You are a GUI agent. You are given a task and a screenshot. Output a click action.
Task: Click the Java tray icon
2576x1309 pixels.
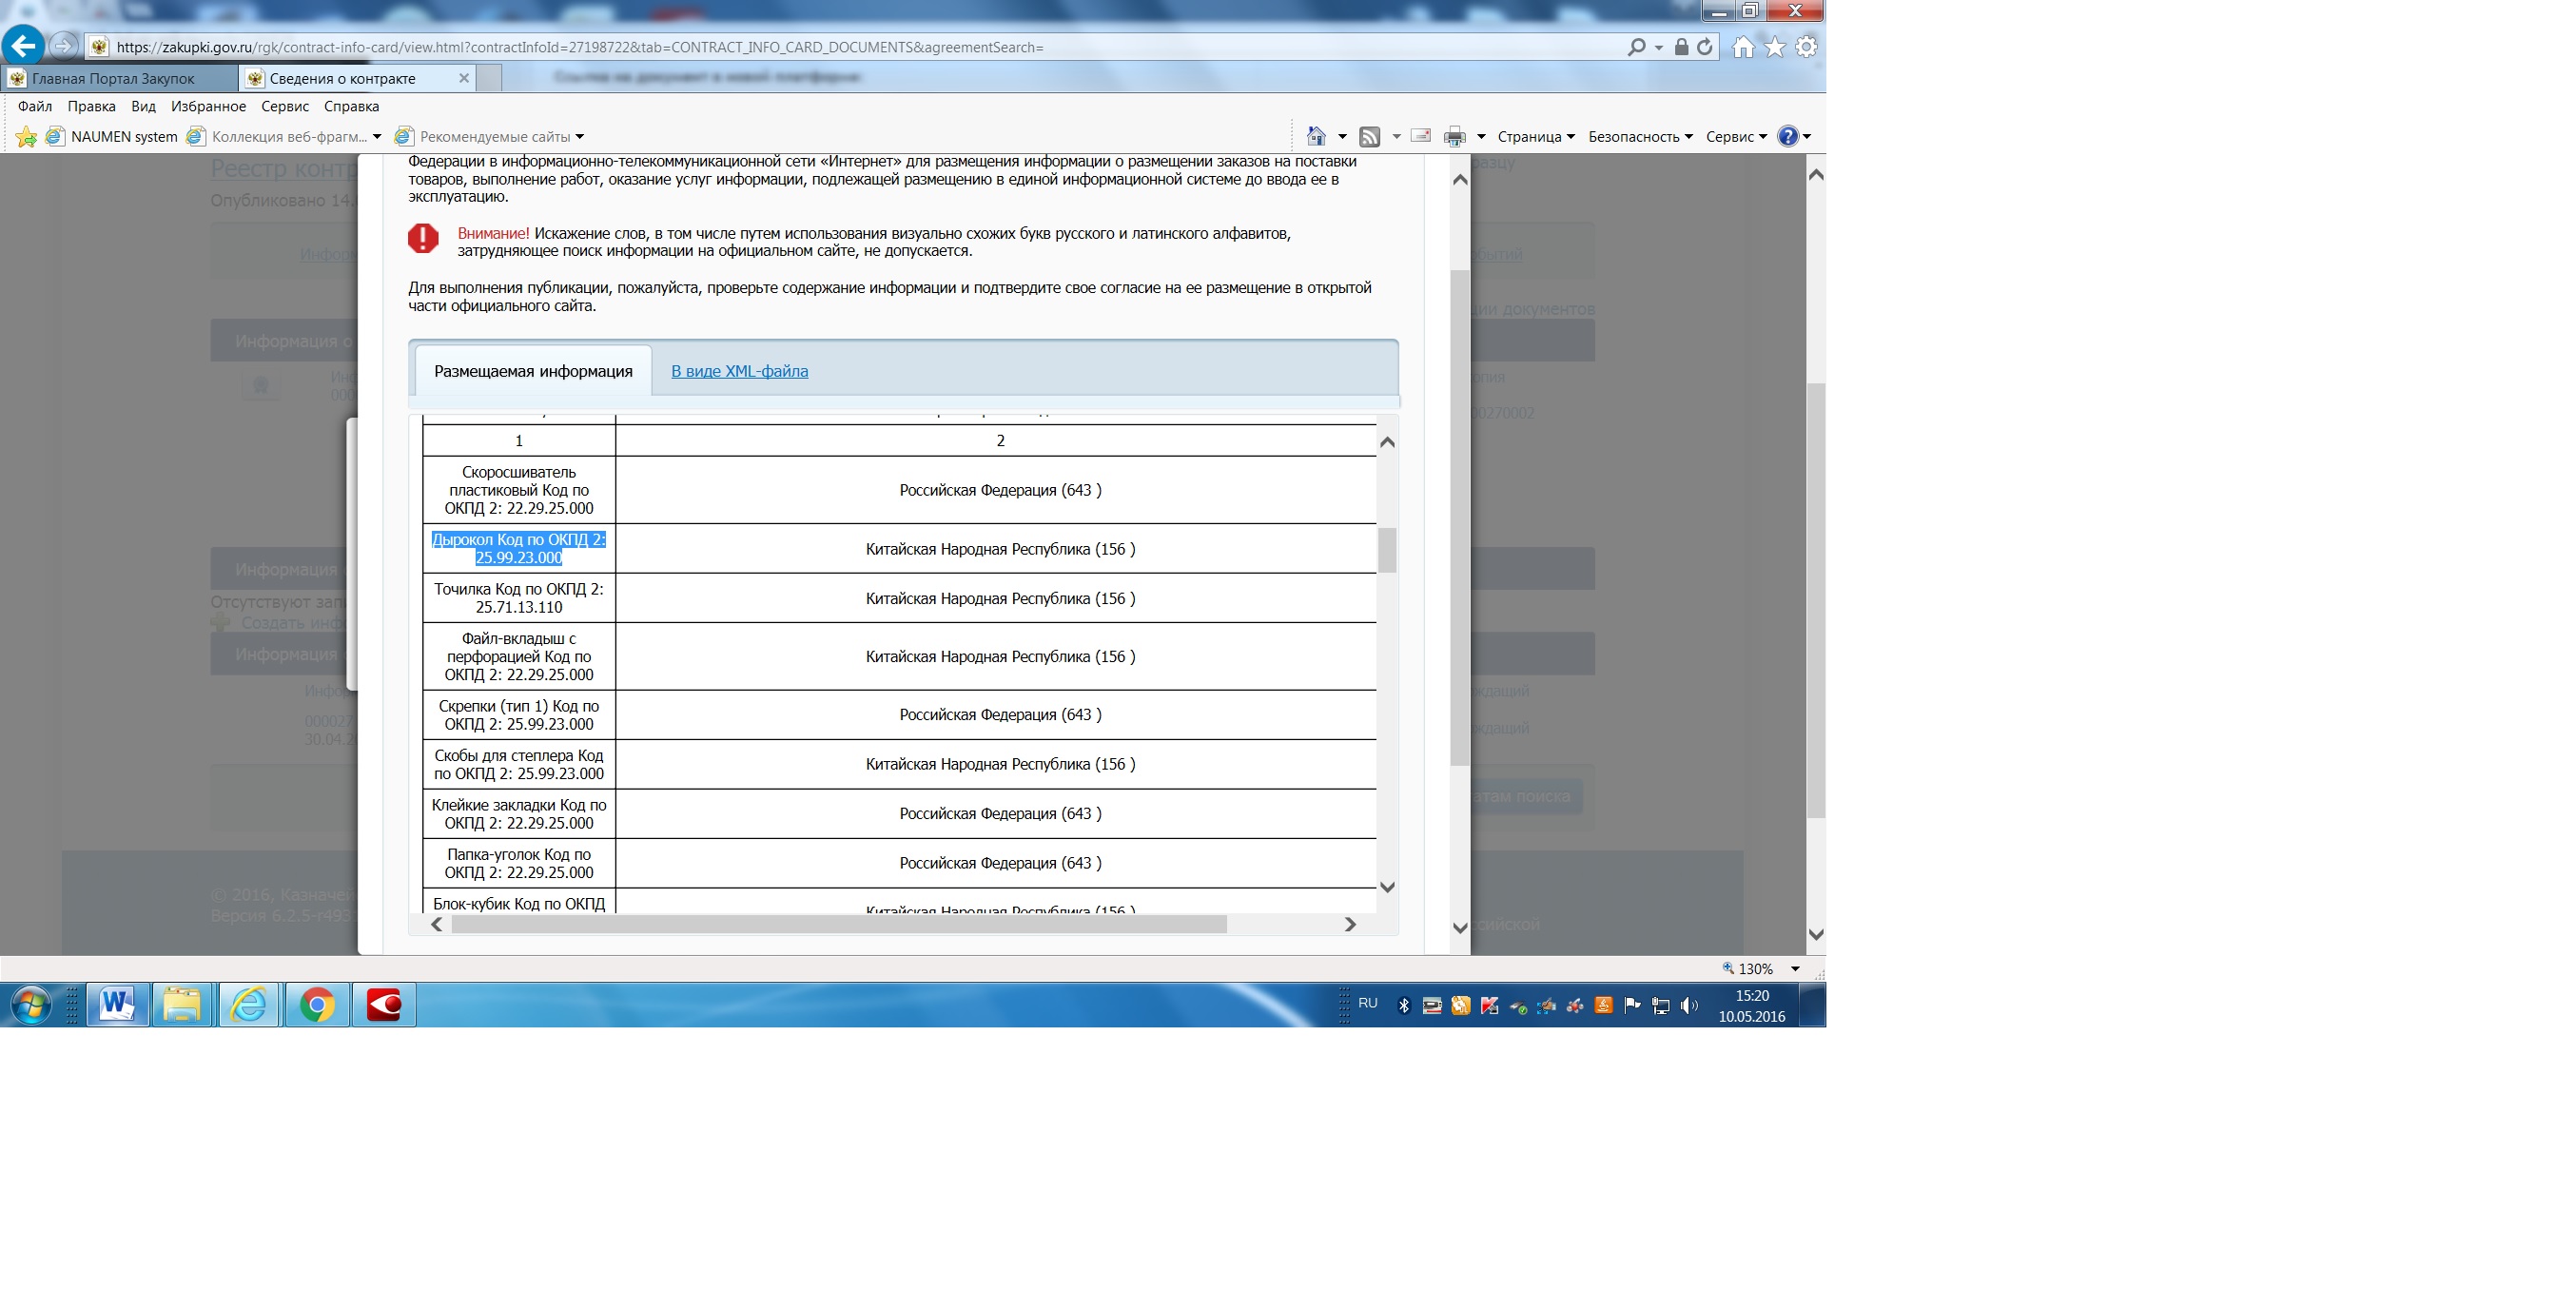tap(1603, 1006)
